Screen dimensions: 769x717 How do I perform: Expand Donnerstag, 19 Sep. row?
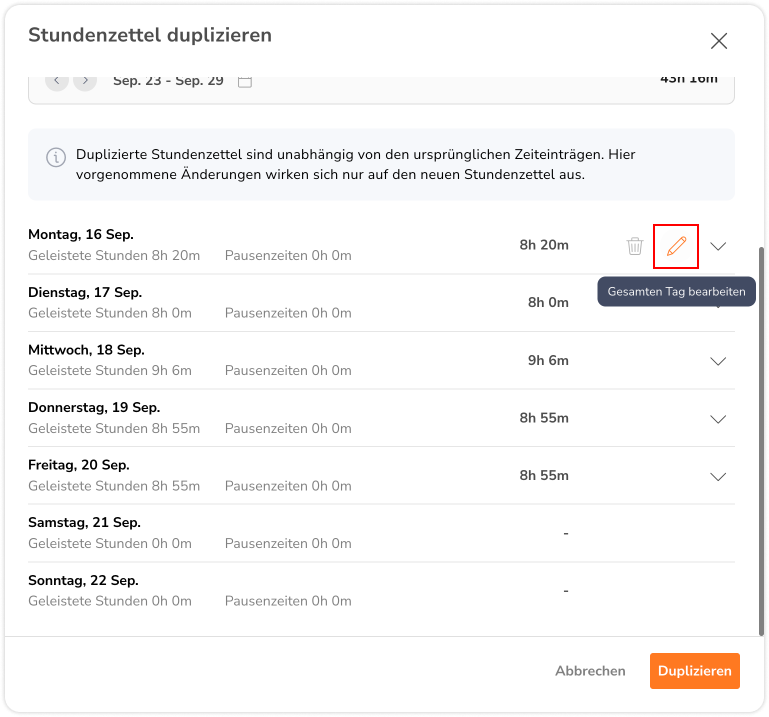(x=718, y=419)
